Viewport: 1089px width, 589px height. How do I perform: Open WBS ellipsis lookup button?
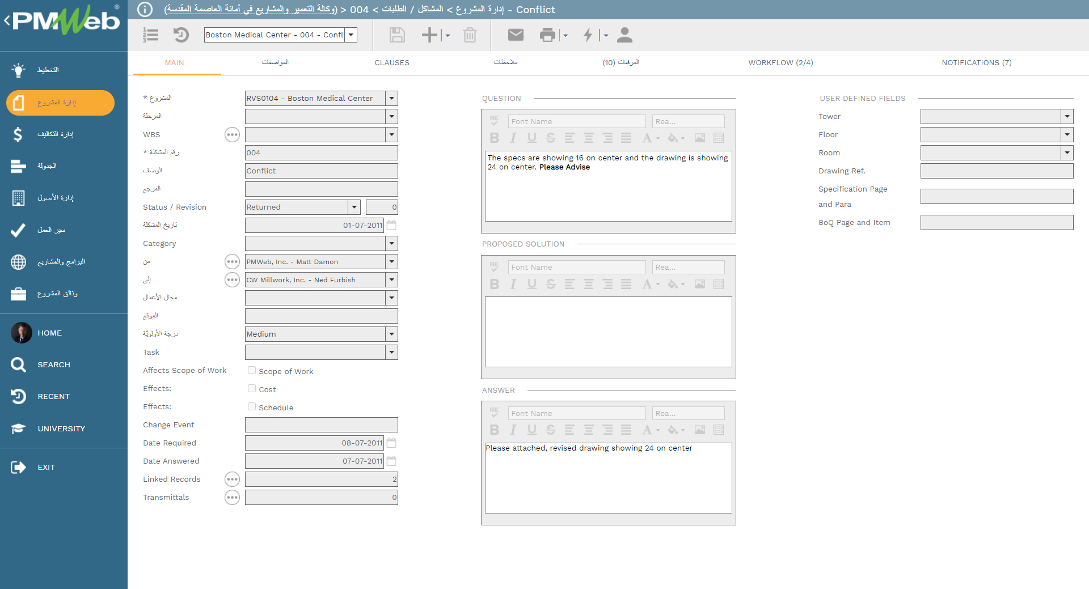pos(232,135)
